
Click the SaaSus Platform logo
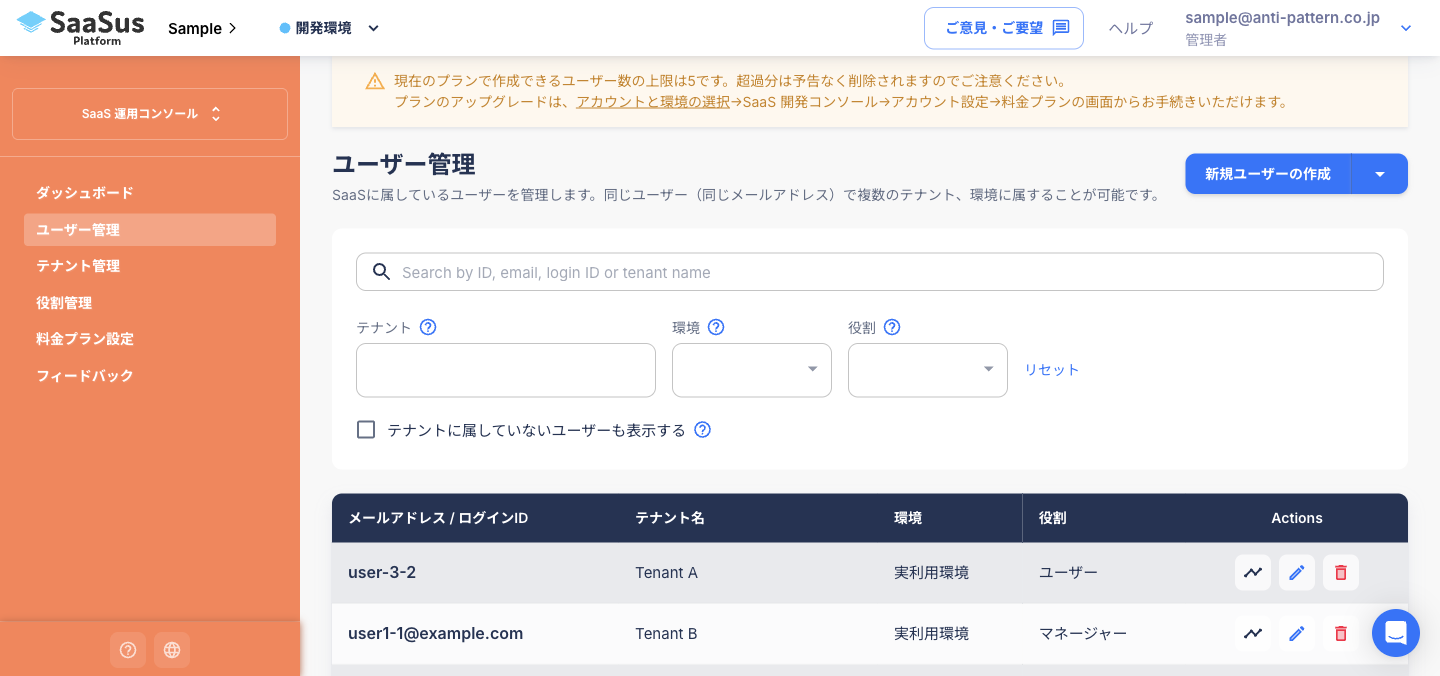80,27
